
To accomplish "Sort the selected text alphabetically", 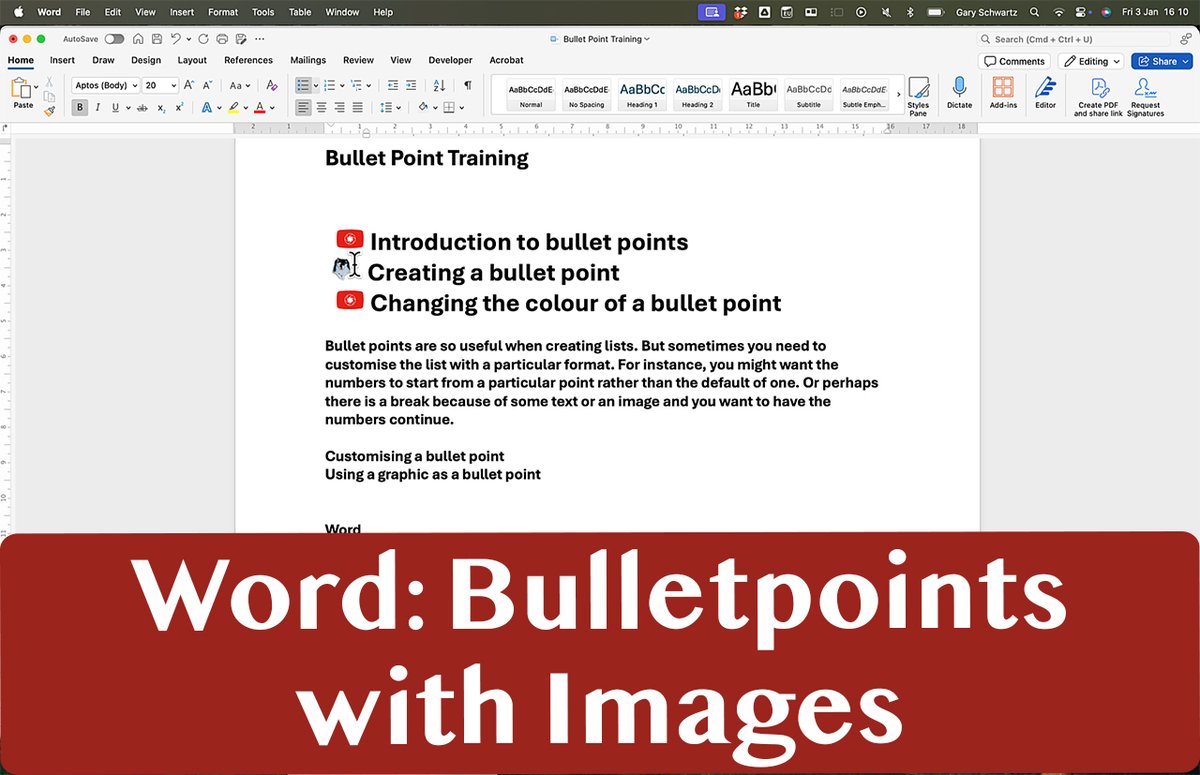I will click(x=440, y=85).
